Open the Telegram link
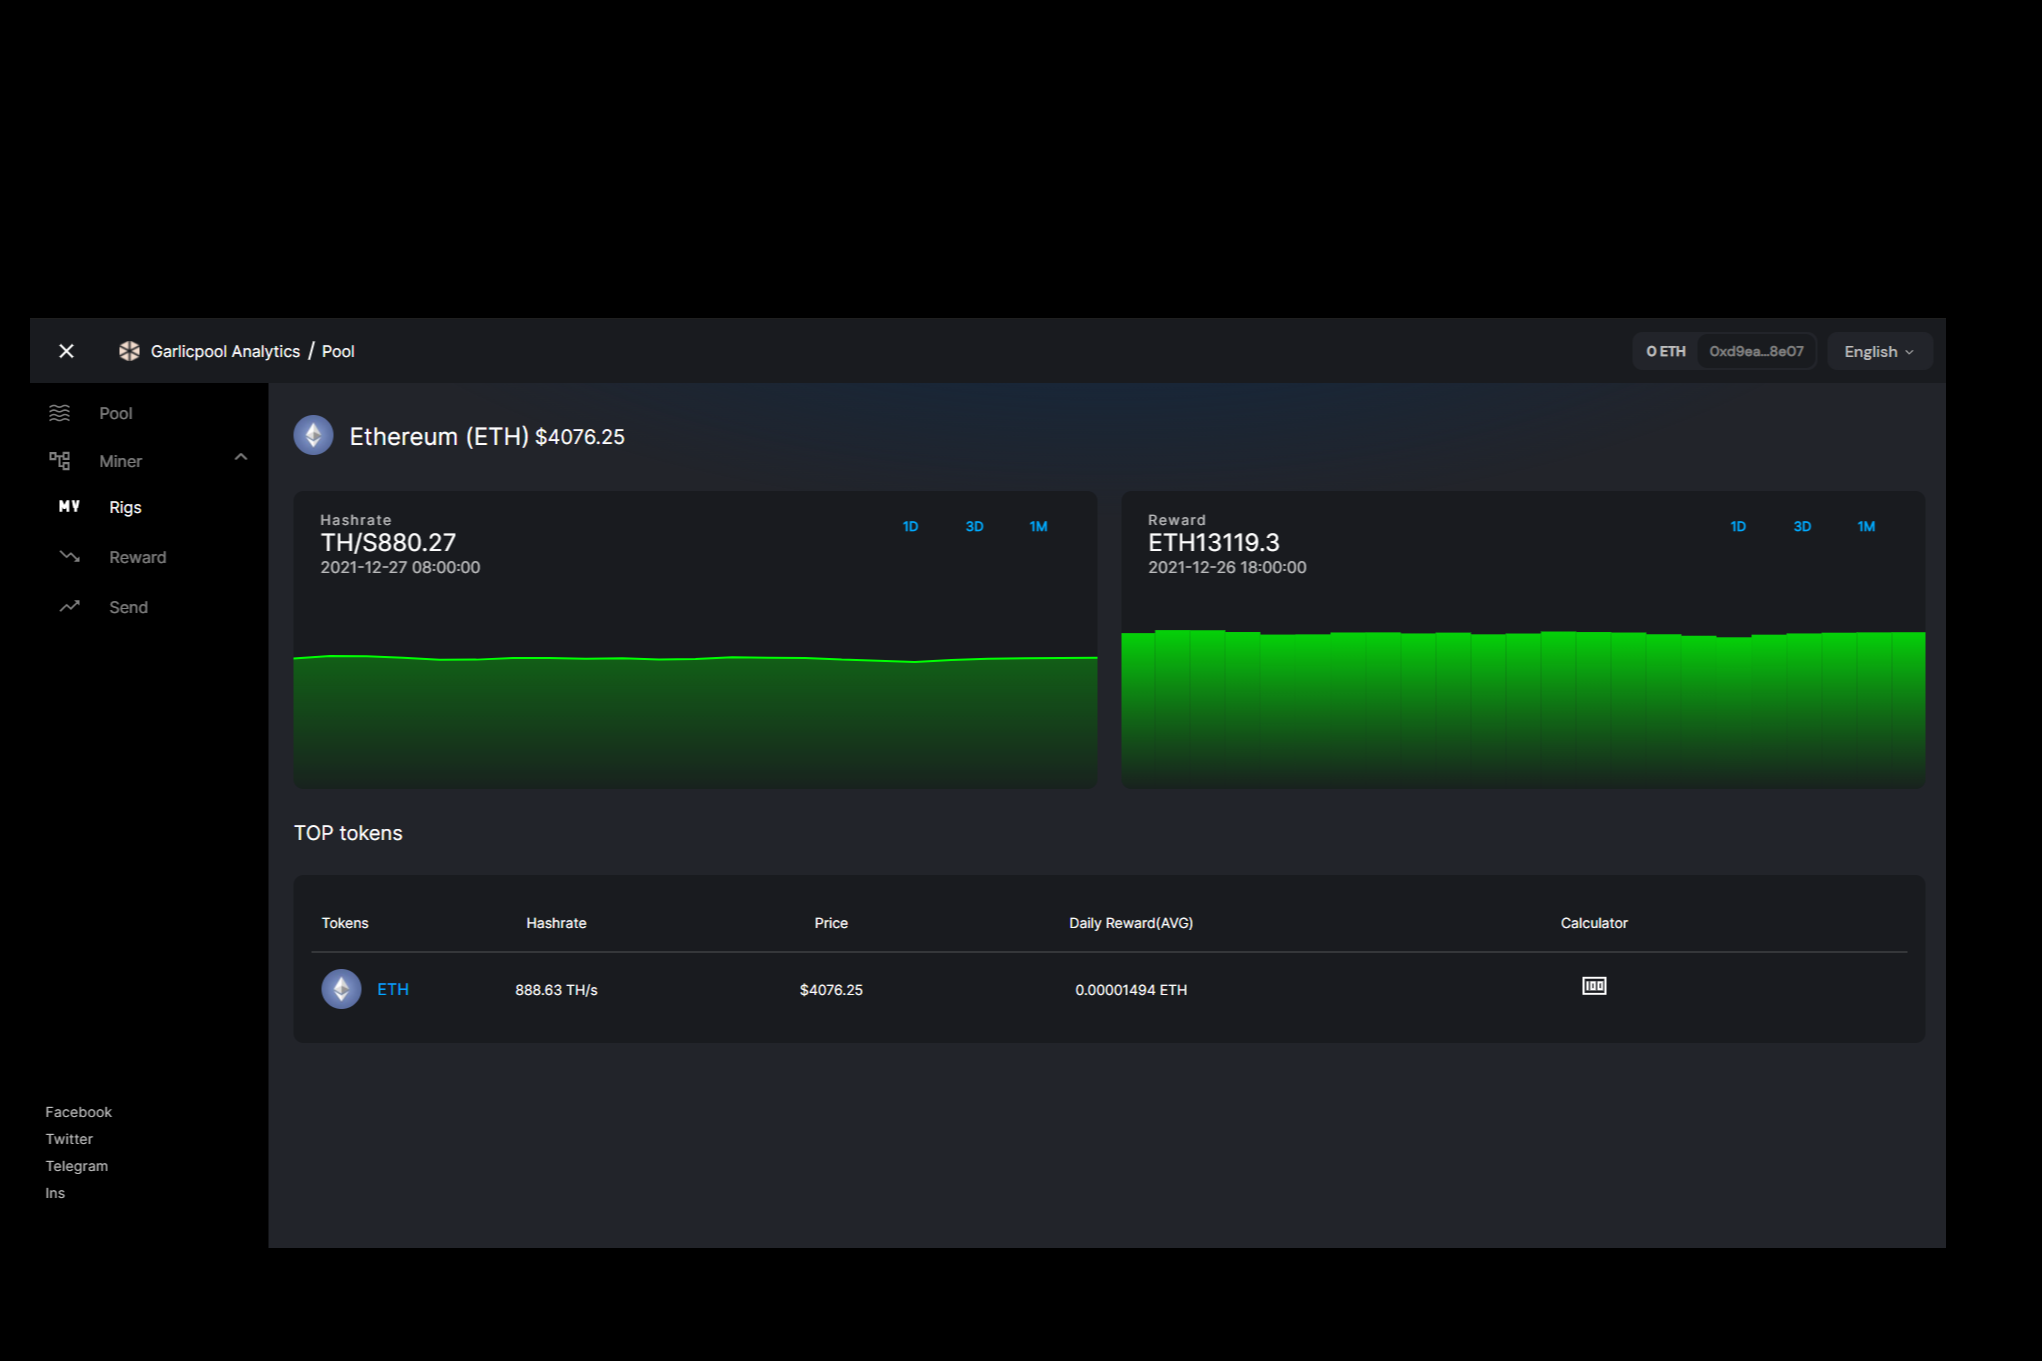2042x1361 pixels. coord(77,1166)
